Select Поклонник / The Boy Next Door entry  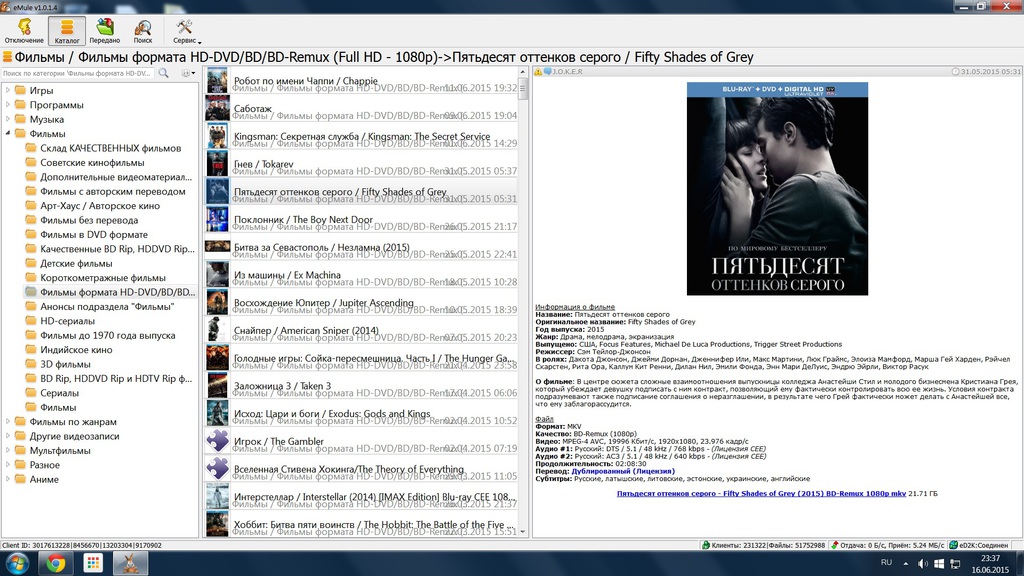[362, 219]
